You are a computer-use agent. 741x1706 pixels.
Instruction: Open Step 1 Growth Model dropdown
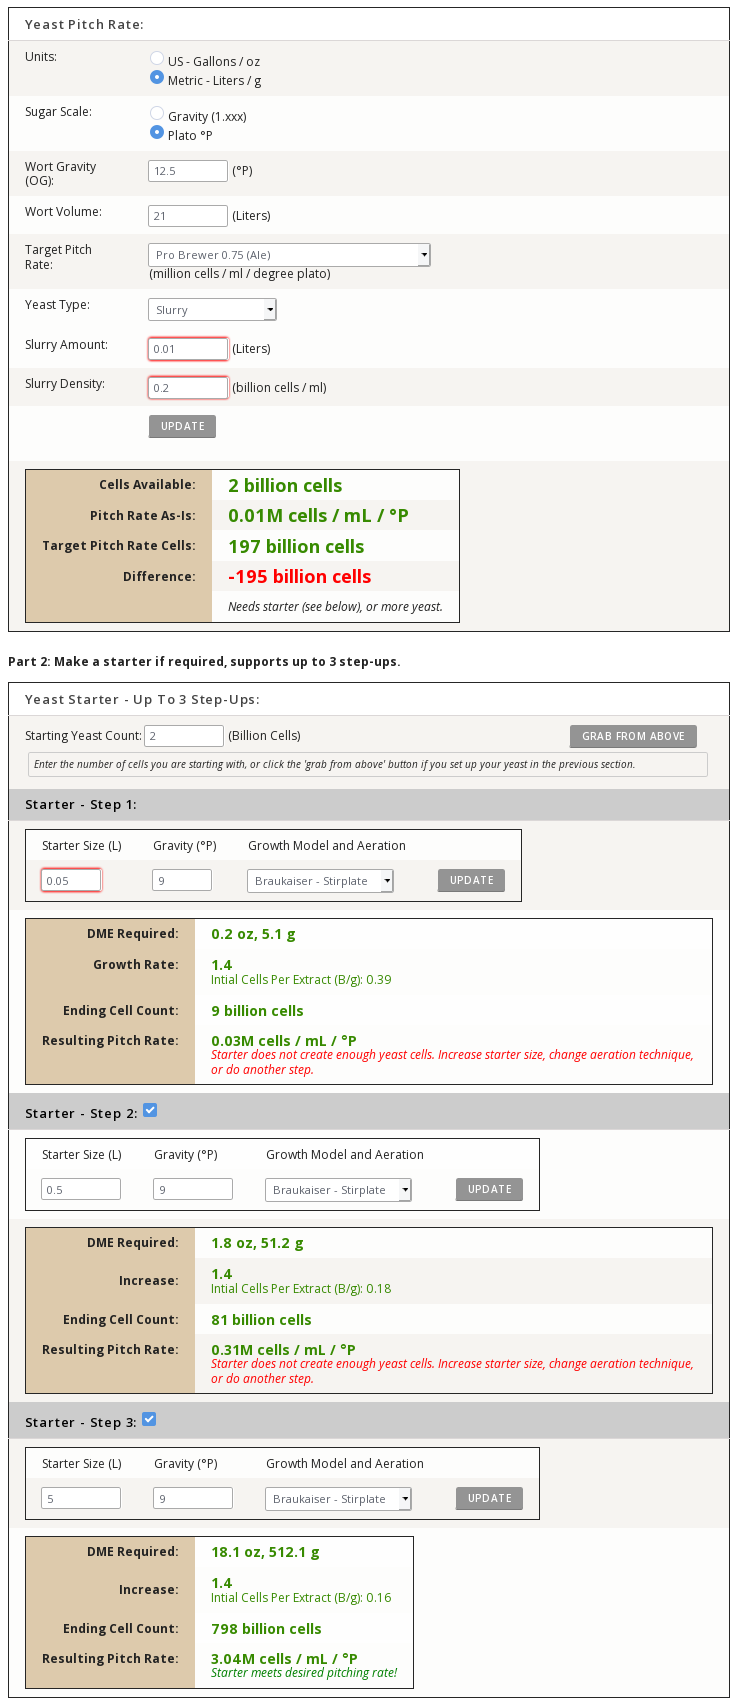[x=320, y=881]
